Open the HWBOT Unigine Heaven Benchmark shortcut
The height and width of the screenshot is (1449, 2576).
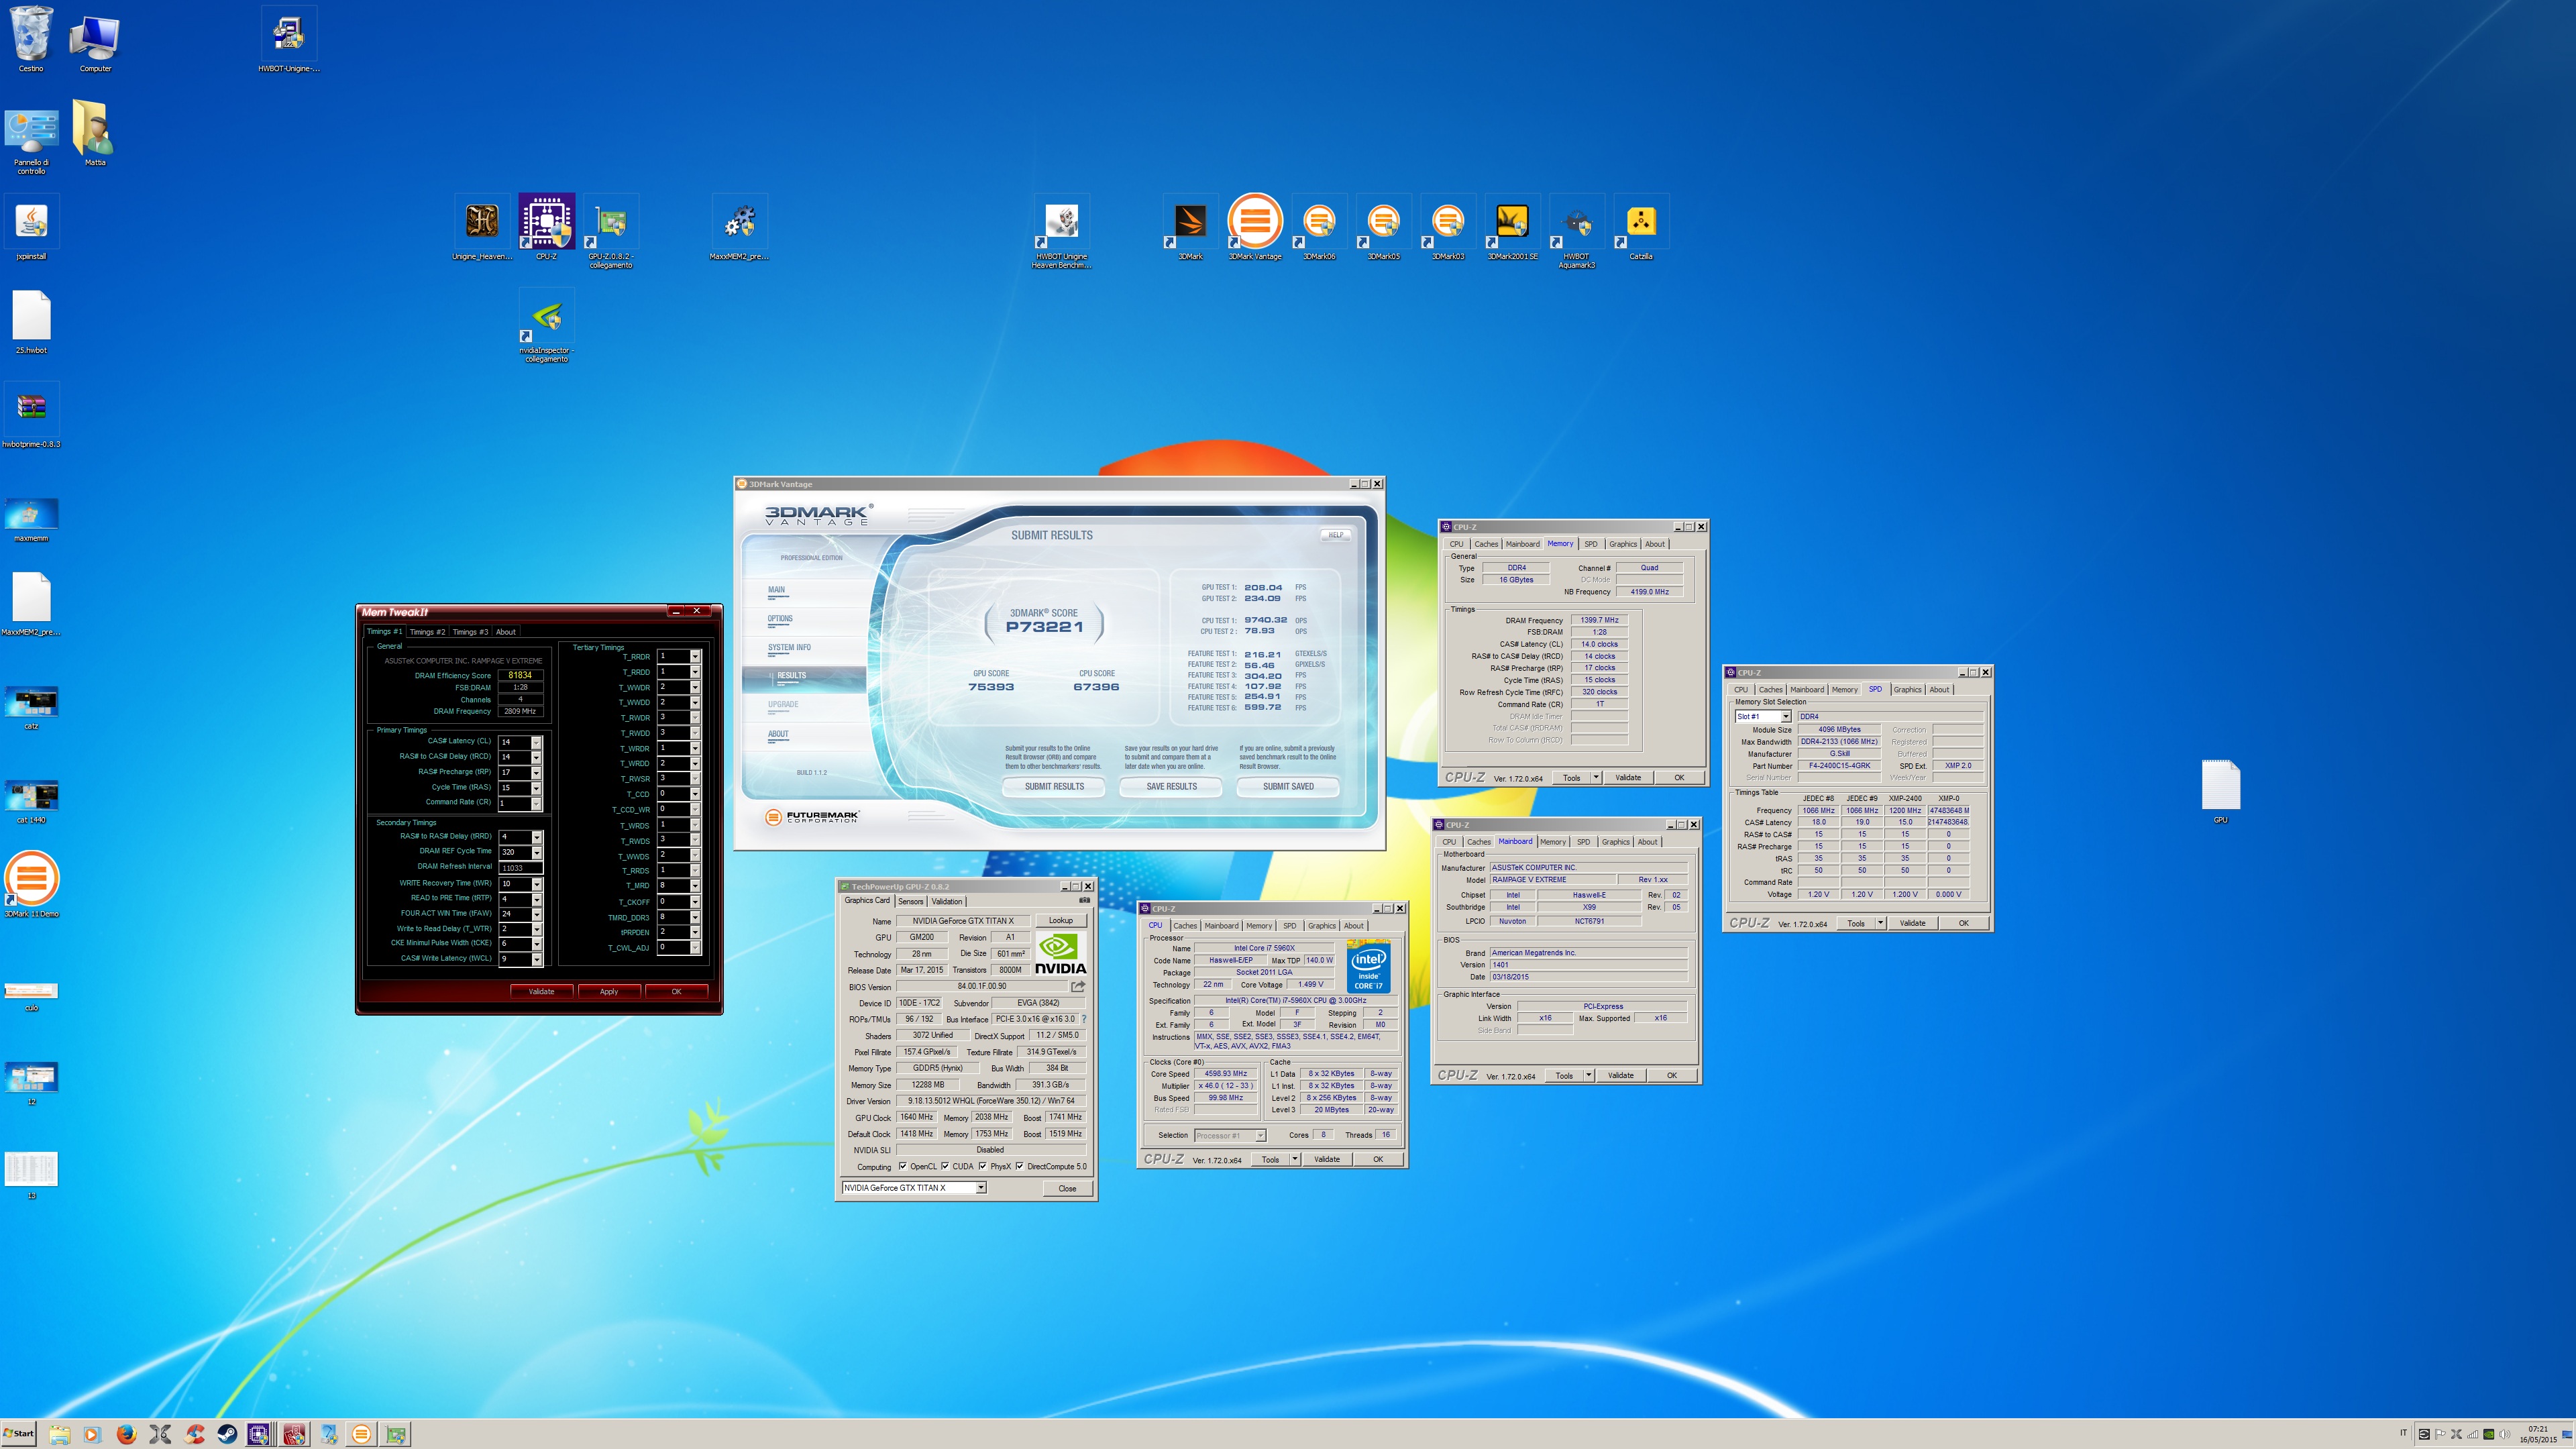1061,231
